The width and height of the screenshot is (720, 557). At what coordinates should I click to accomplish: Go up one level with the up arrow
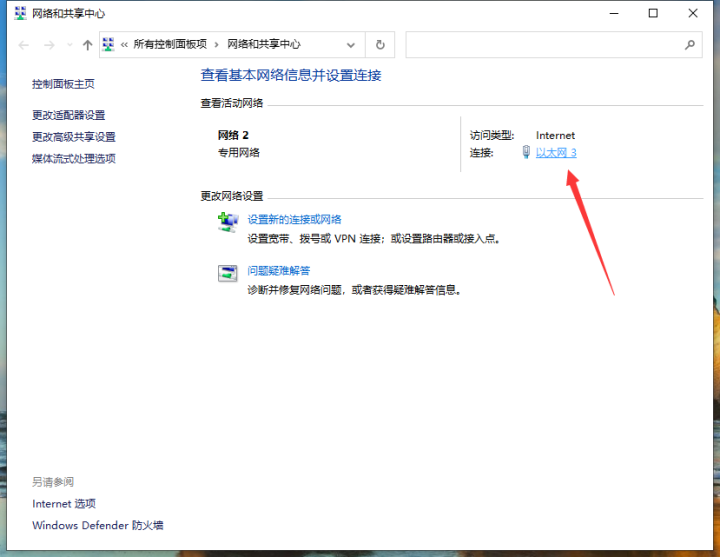87,45
